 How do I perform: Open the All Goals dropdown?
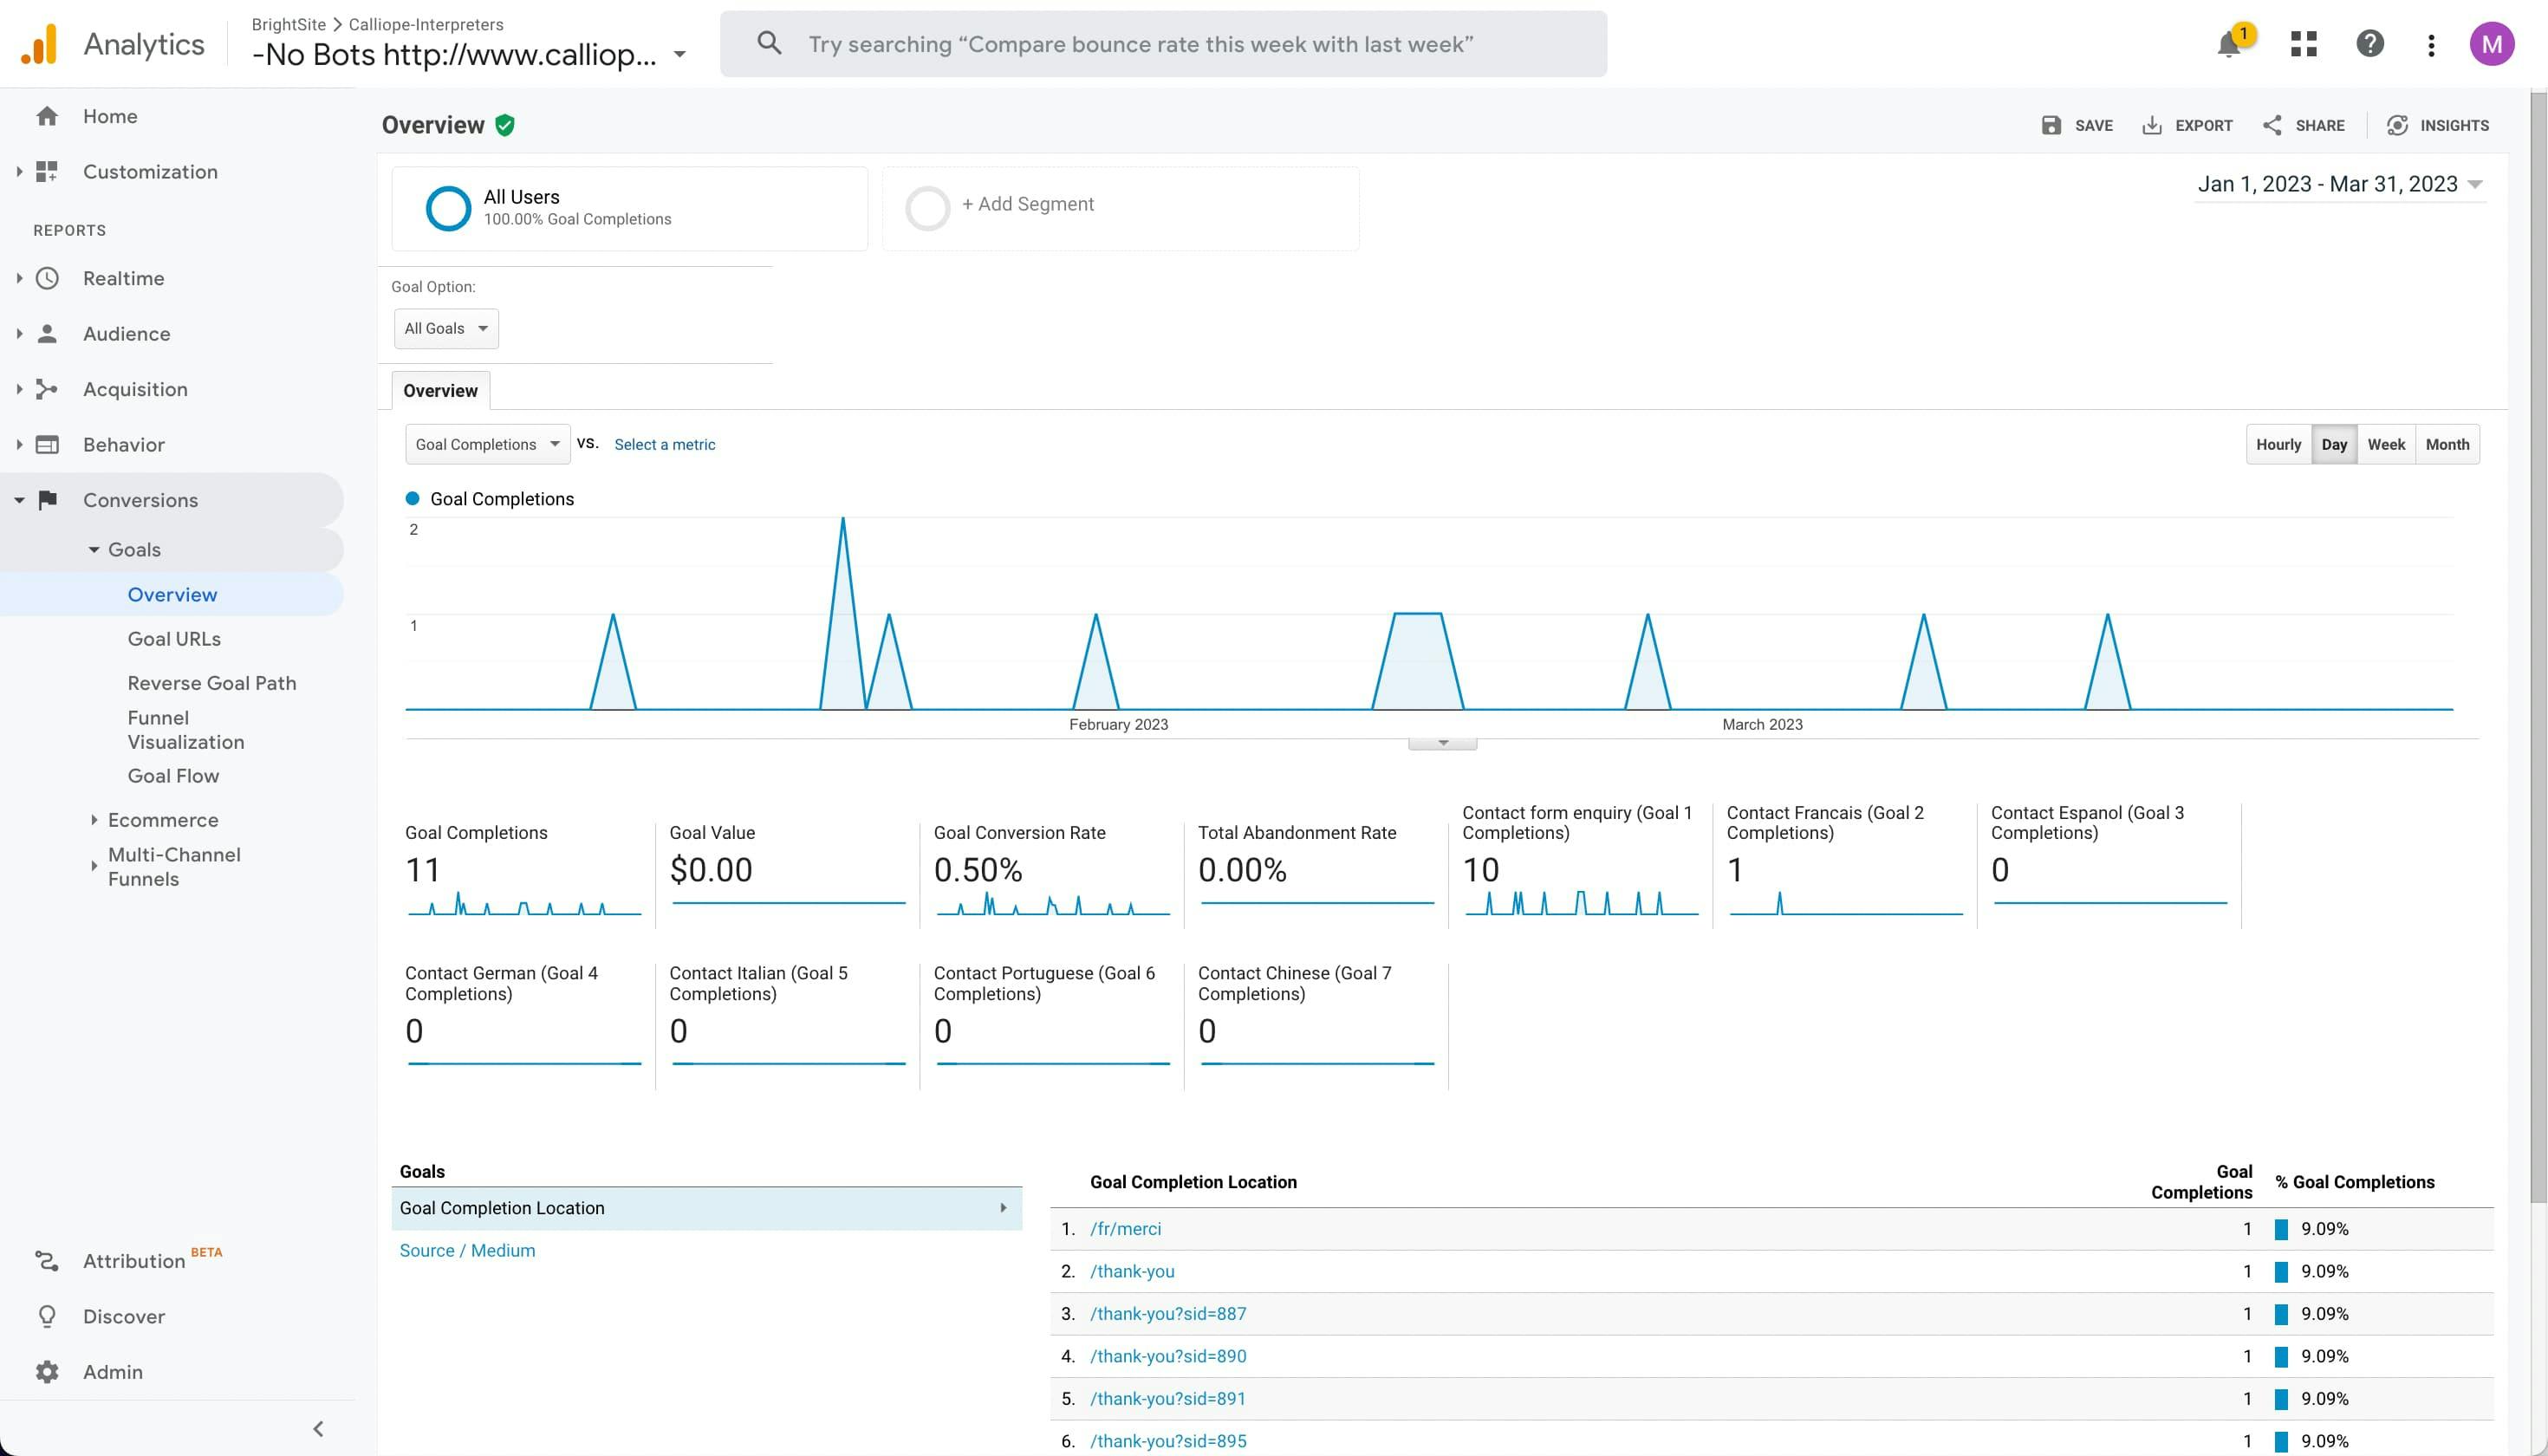pyautogui.click(x=446, y=328)
